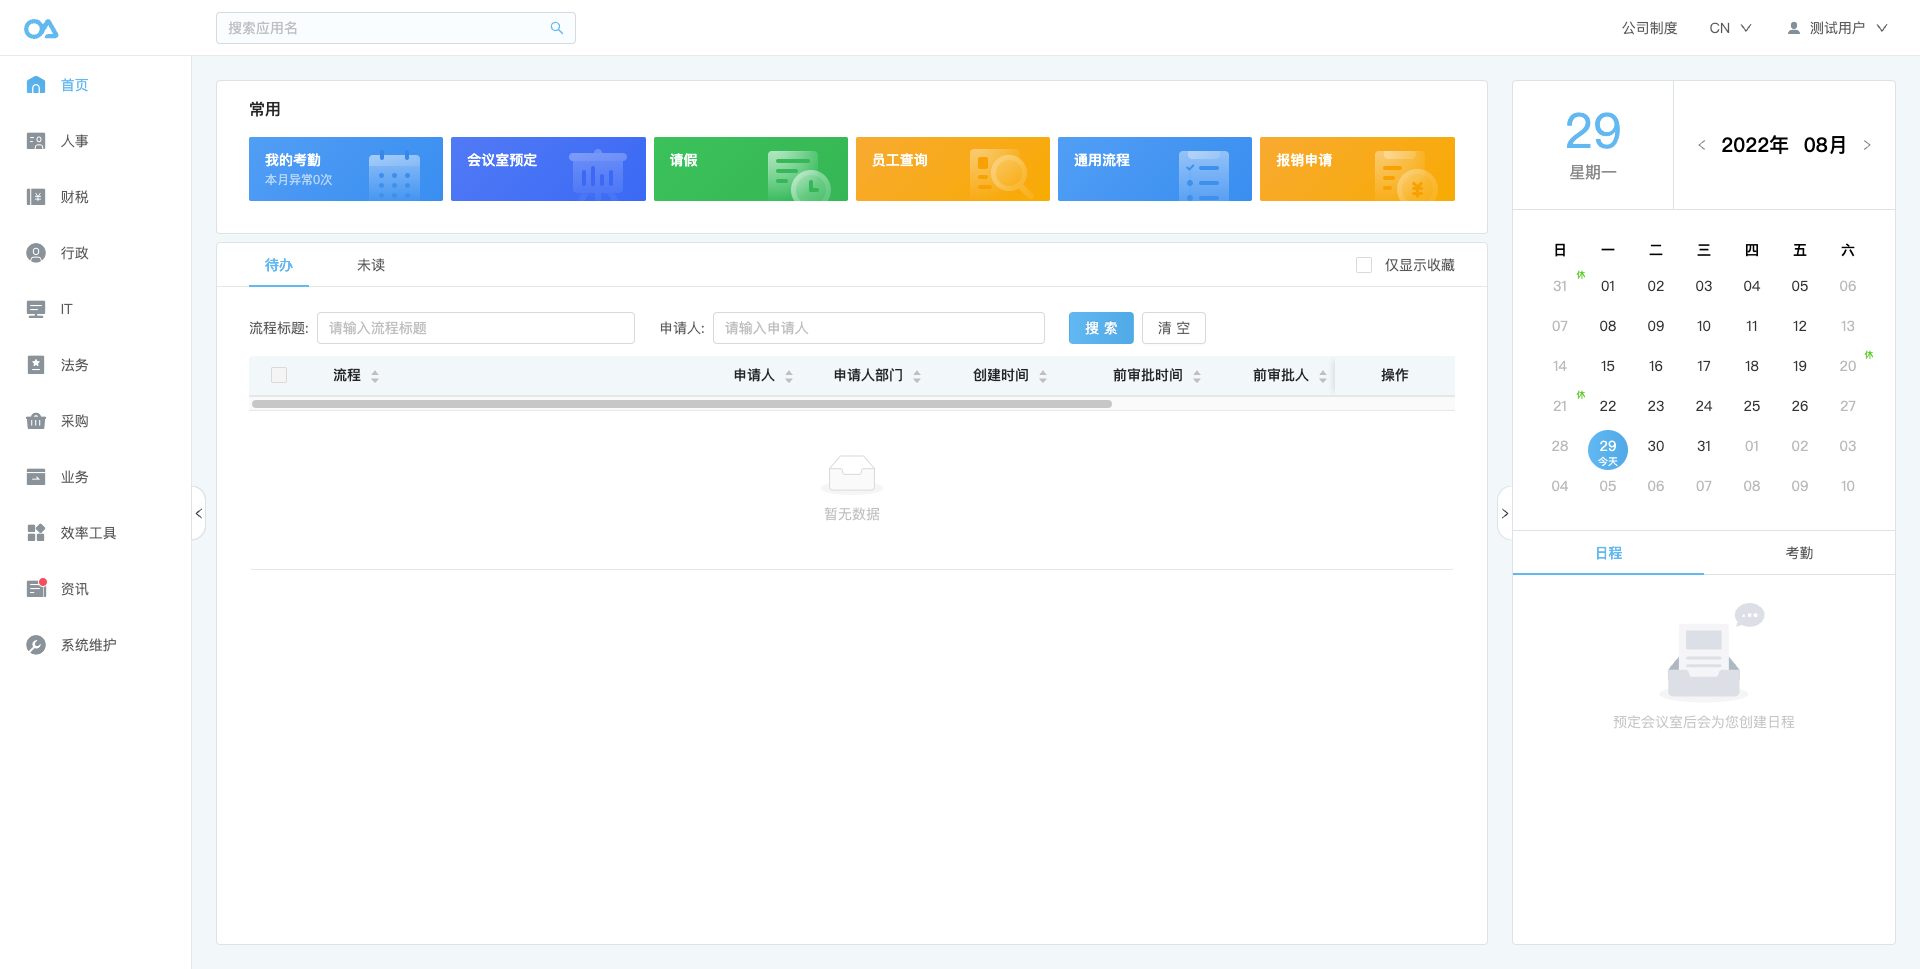Open the 系统维护 wrench icon
1920x969 pixels.
36,645
